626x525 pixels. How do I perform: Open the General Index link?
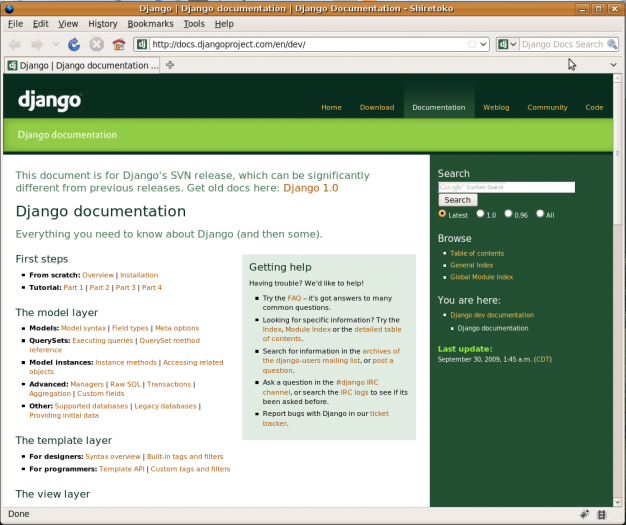tap(471, 265)
